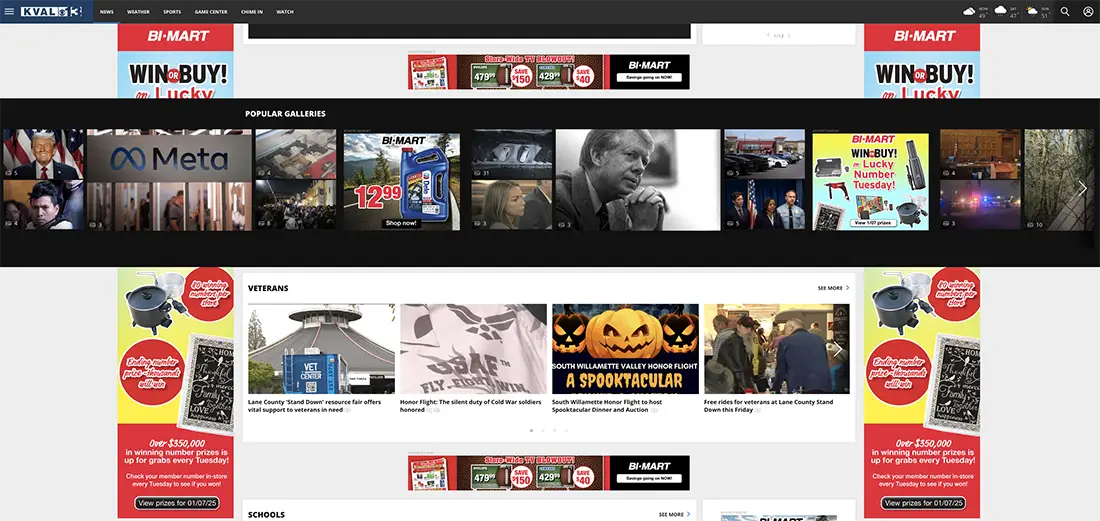Click the Popular Galleries heading
Screen dimensions: 1100x521
285,114
